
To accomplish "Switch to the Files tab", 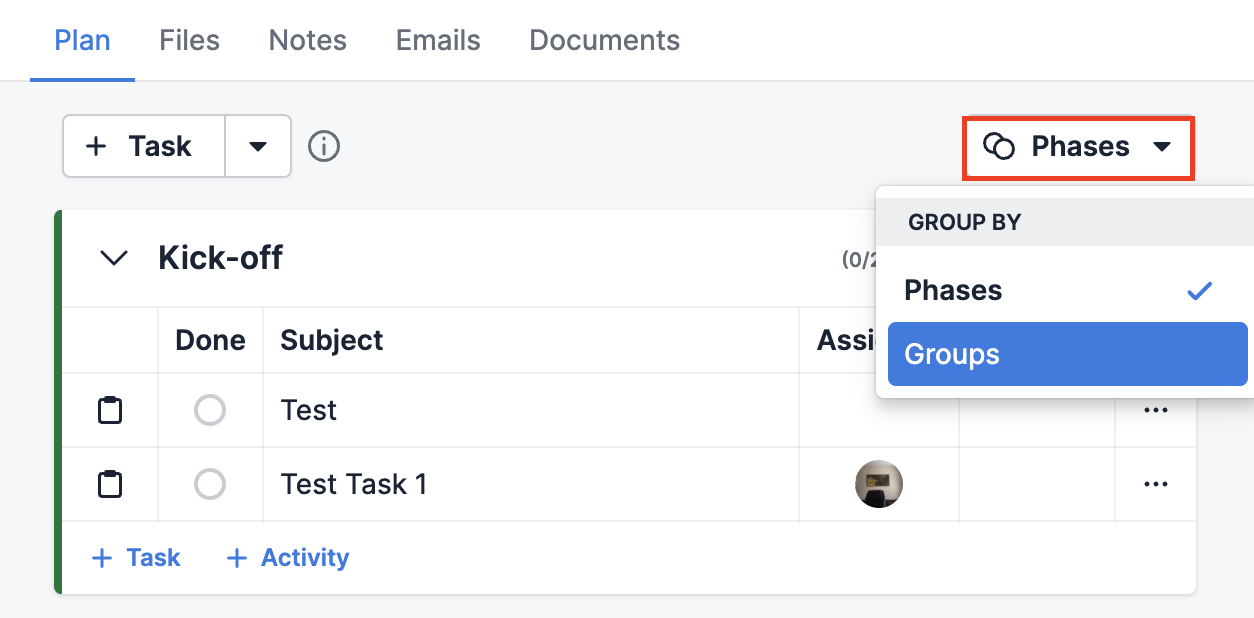I will point(188,40).
